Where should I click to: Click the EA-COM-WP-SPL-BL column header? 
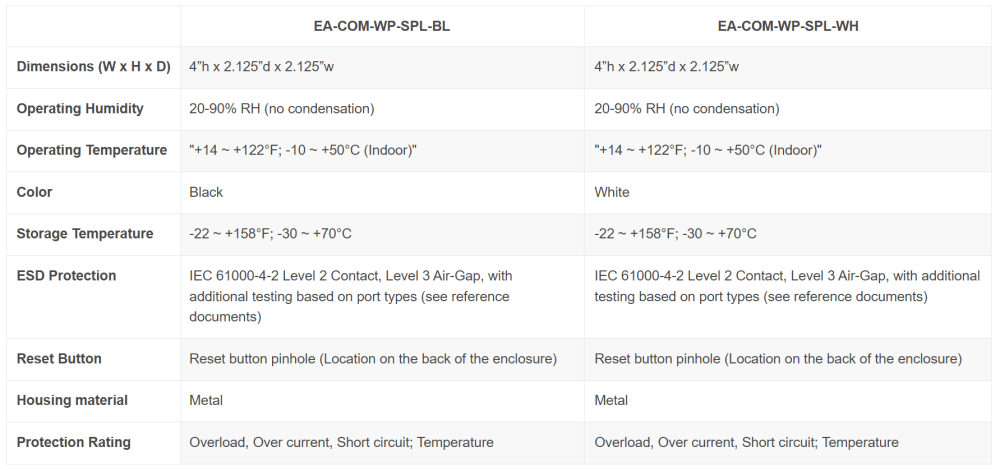pos(381,27)
